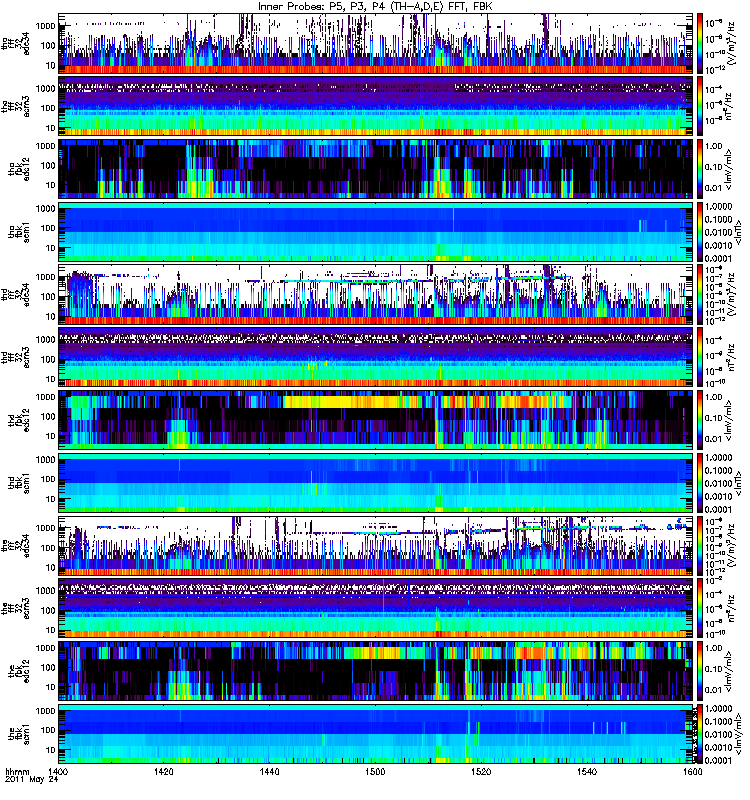Select the thd fbk scm1 spectrogram panel
Viewport: 750px width, 800px height.
point(375,483)
